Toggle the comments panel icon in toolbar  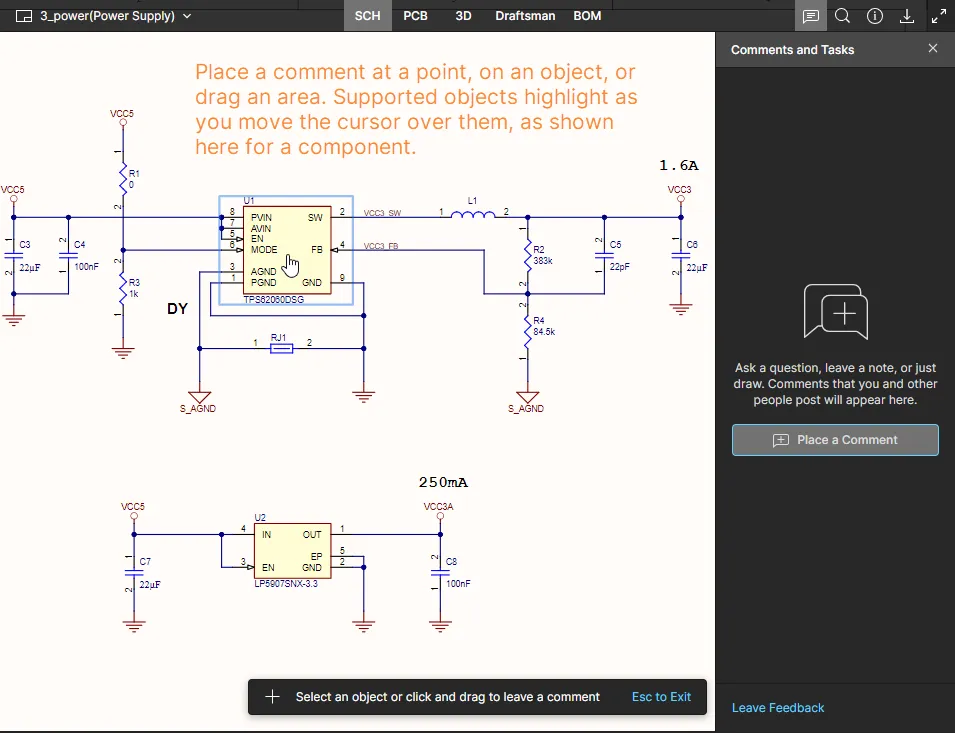(x=811, y=16)
